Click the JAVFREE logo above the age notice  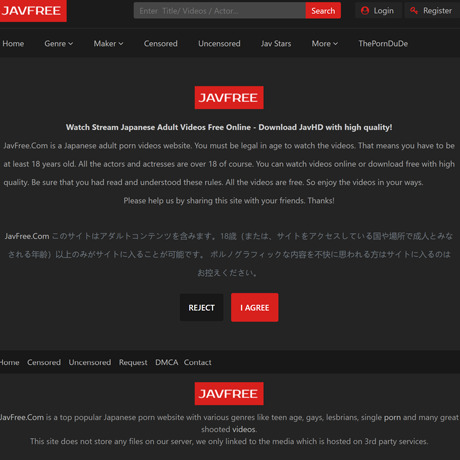pyautogui.click(x=229, y=98)
